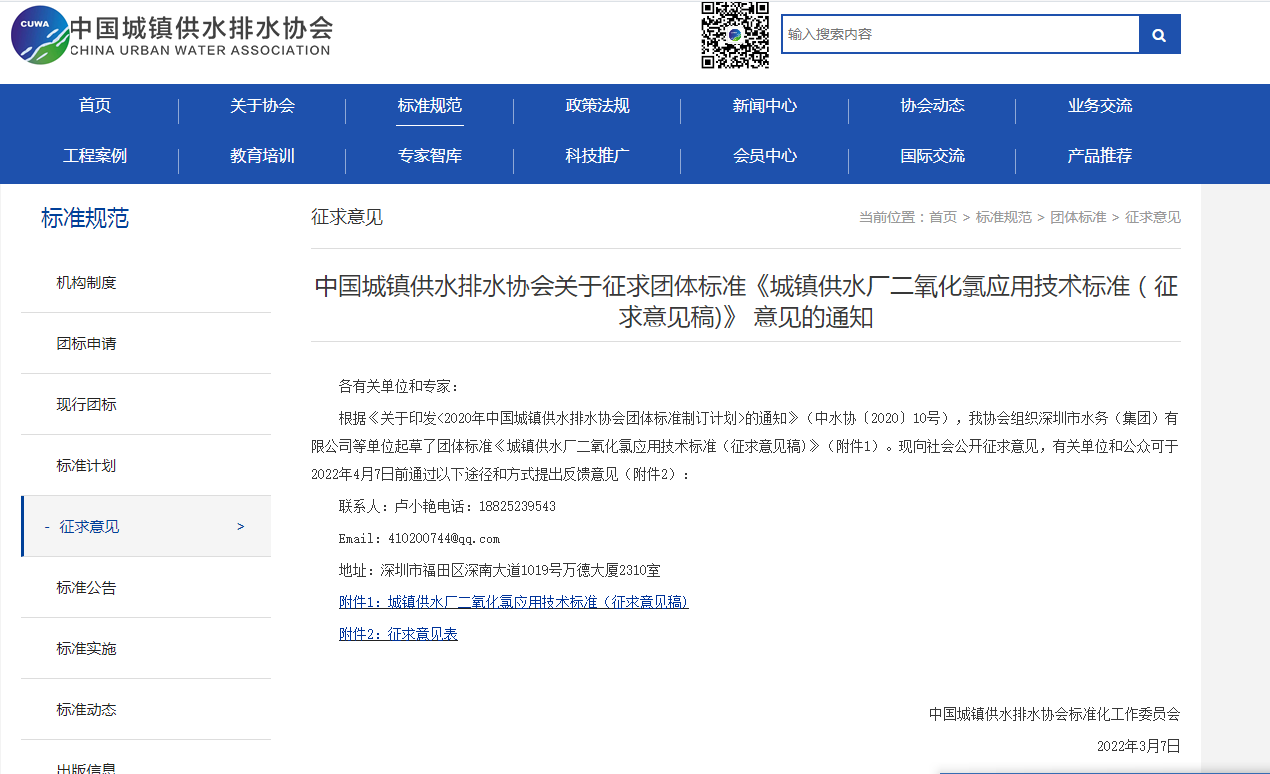Image resolution: width=1270 pixels, height=774 pixels.
Task: Open 现行团标 in the left sidebar
Action: [x=87, y=405]
